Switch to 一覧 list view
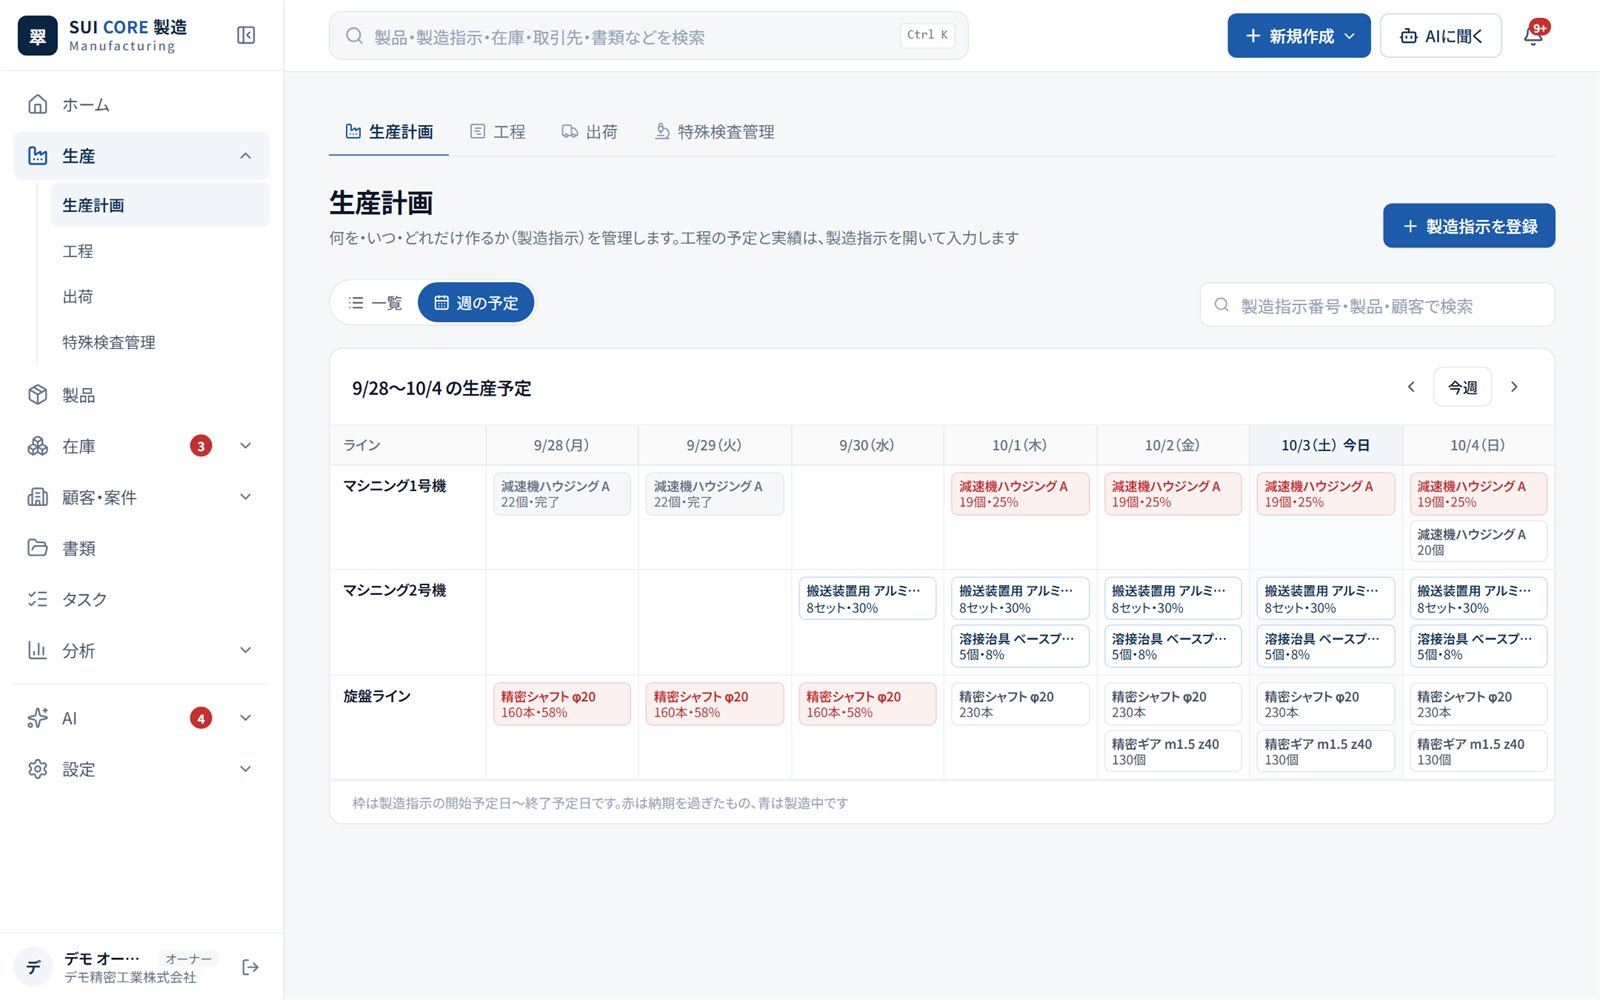Viewport: 1600px width, 1000px height. 375,303
